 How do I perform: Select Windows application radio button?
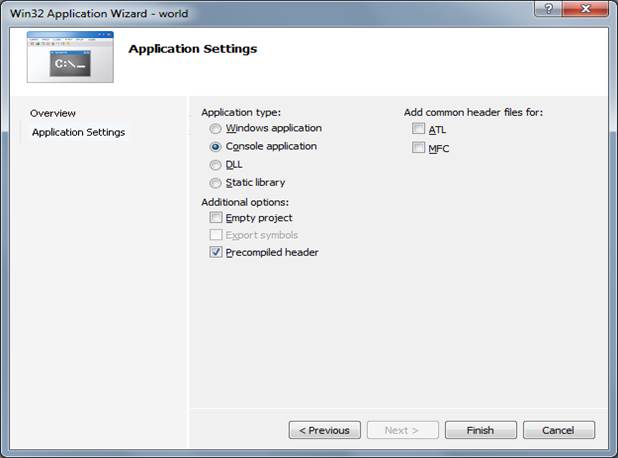pos(215,128)
